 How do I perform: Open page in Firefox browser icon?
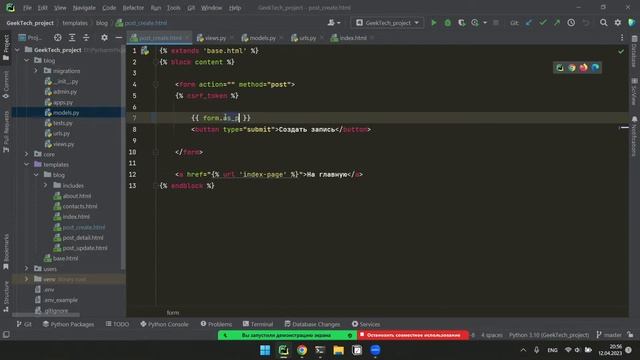click(584, 68)
